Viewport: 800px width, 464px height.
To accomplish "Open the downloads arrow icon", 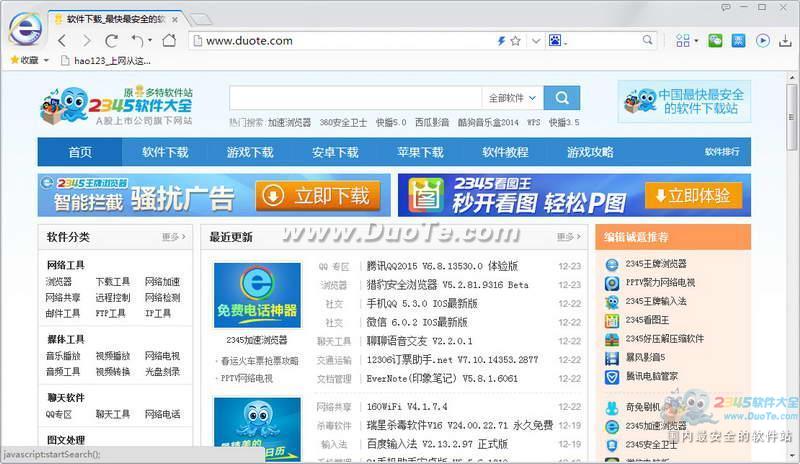I will click(785, 41).
